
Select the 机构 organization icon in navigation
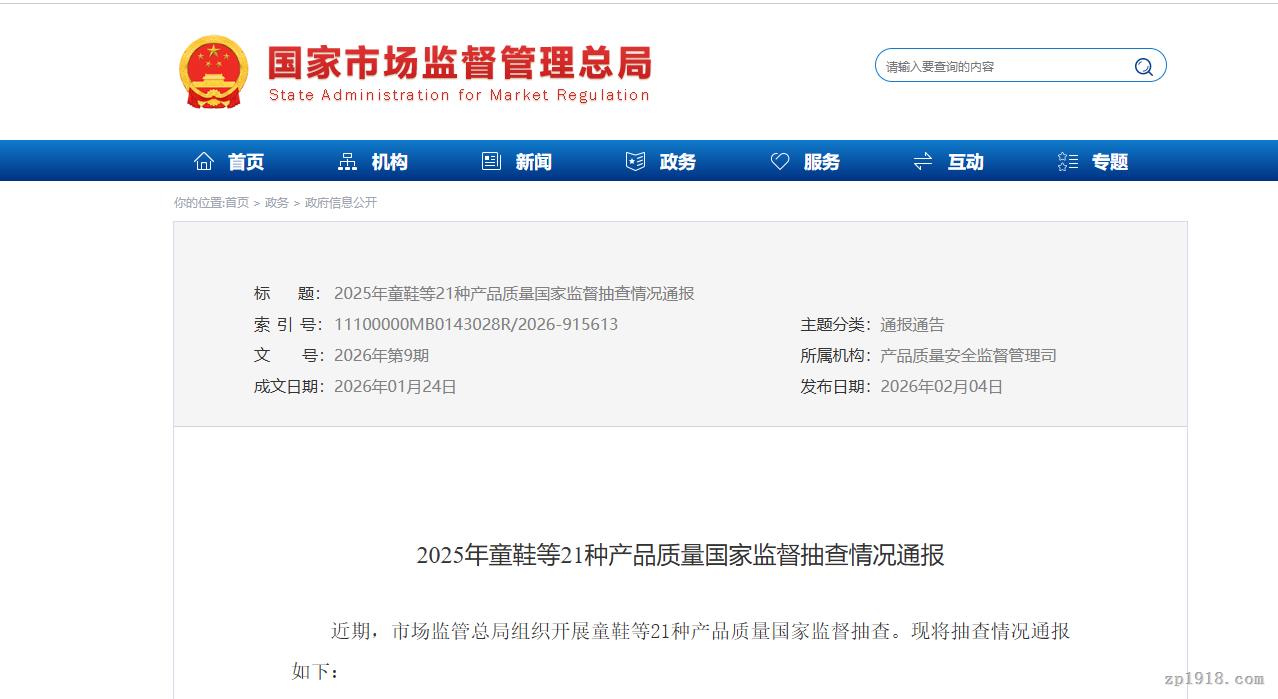click(x=347, y=160)
